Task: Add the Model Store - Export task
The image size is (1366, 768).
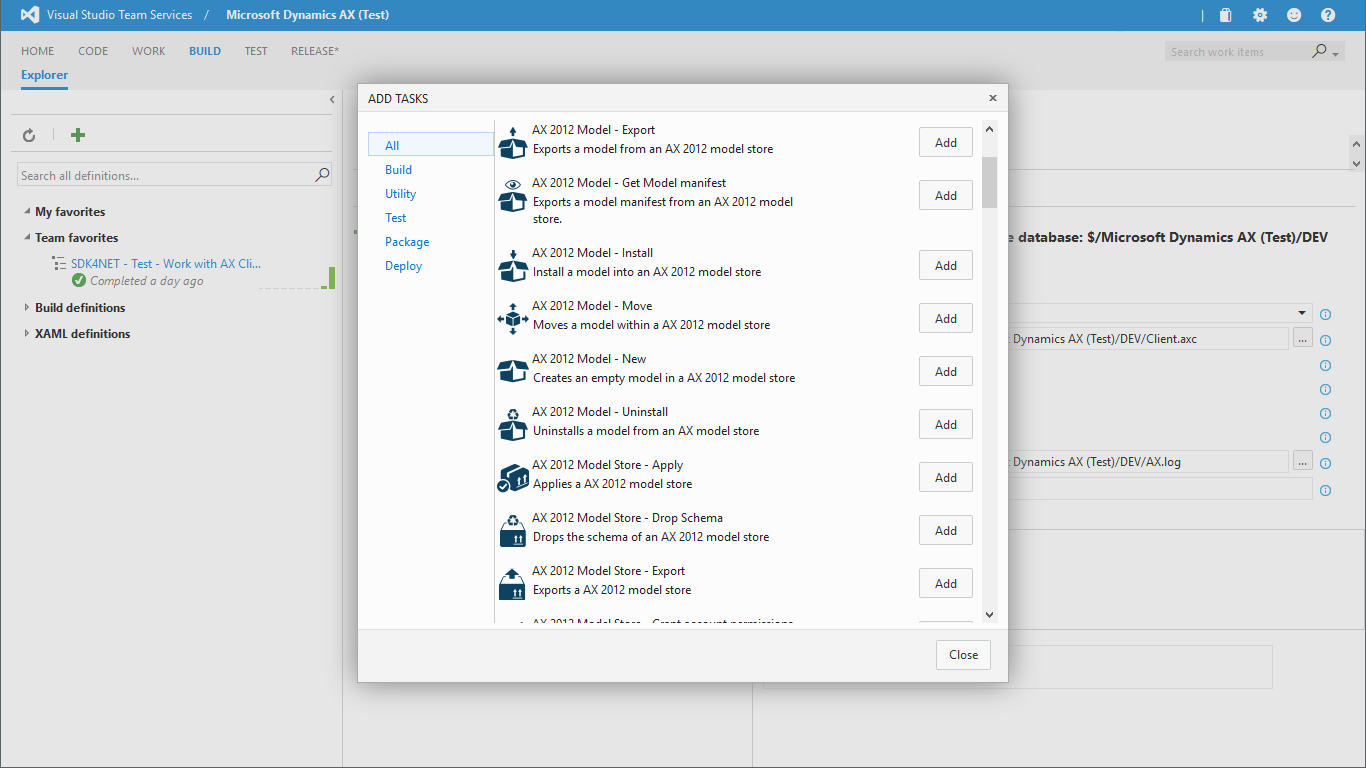Action: 946,583
